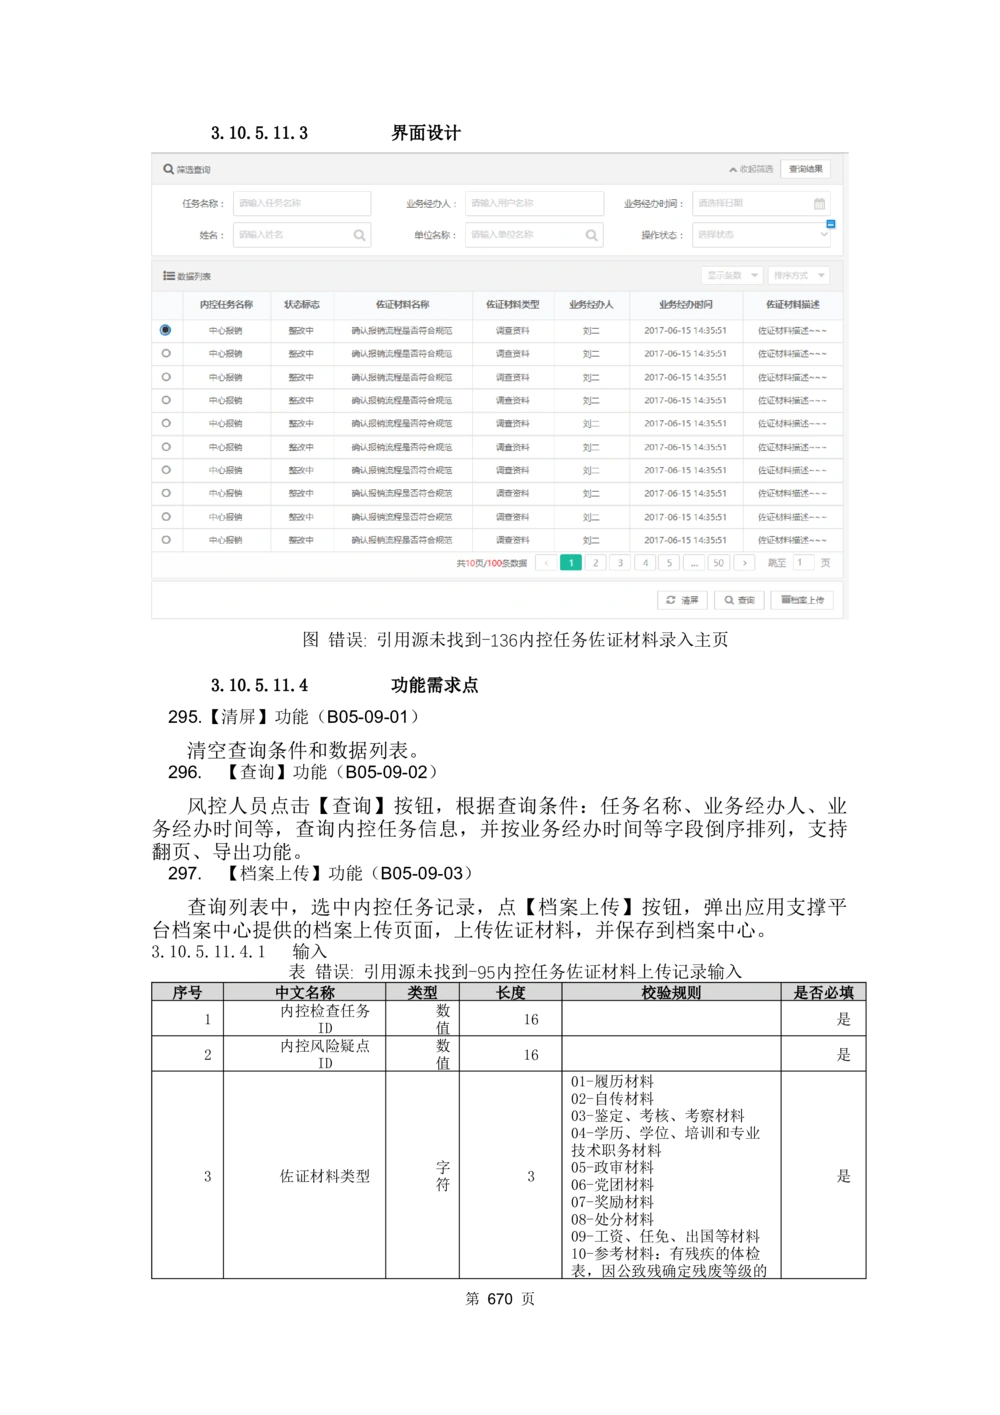Click the search icon inside 单位名称 input

coord(590,235)
